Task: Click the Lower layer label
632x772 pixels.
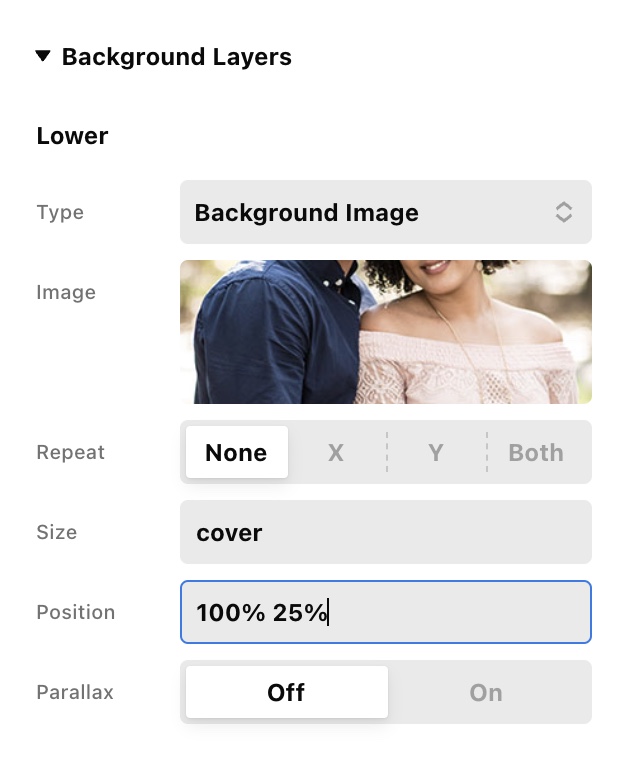Action: (x=72, y=136)
